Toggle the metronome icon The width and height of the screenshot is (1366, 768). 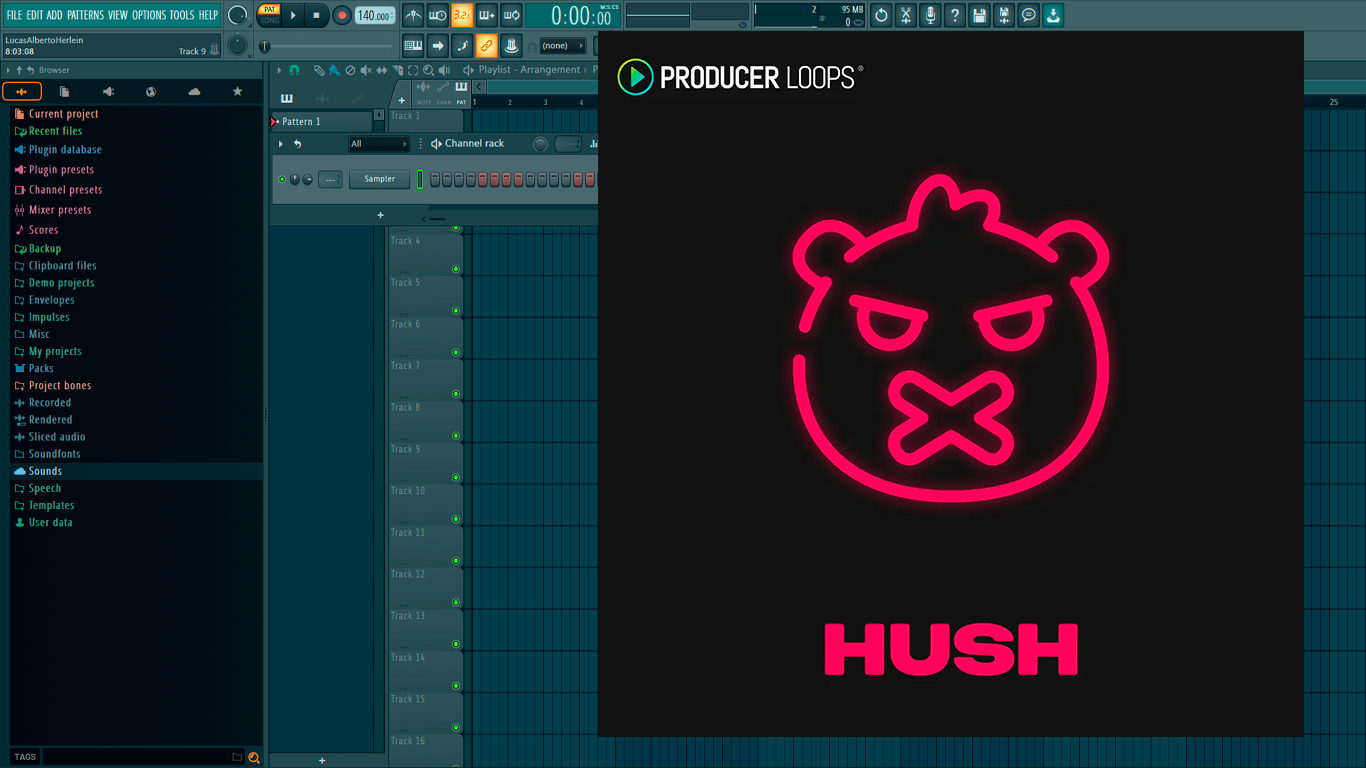click(x=413, y=15)
